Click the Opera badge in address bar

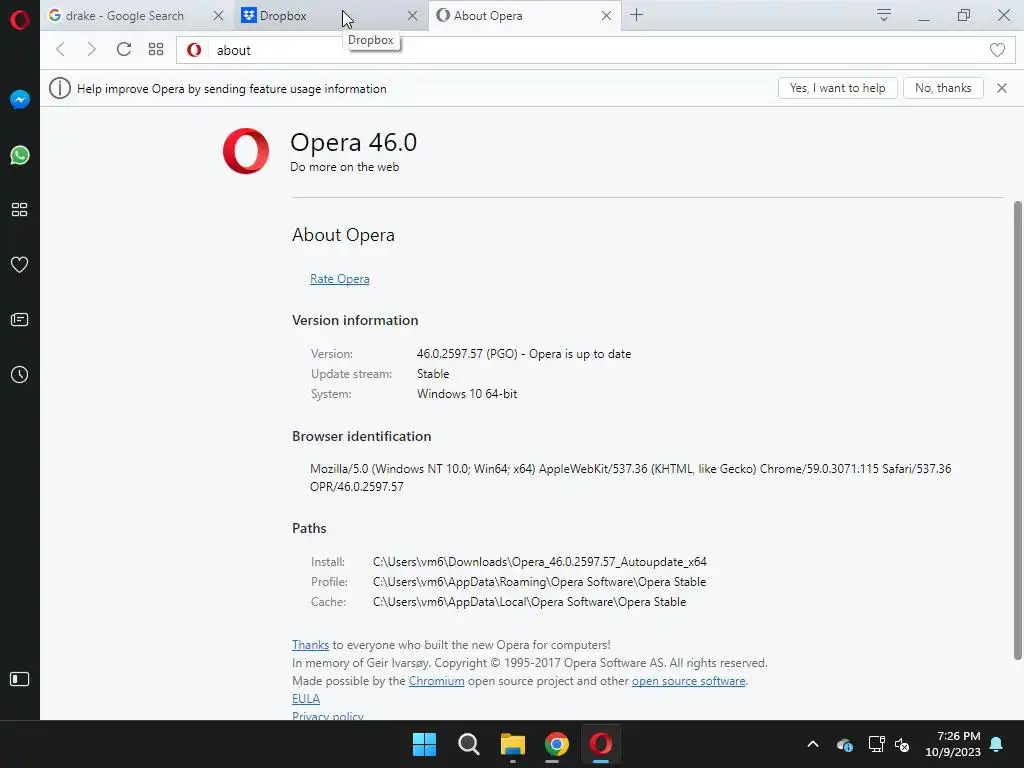coord(194,50)
